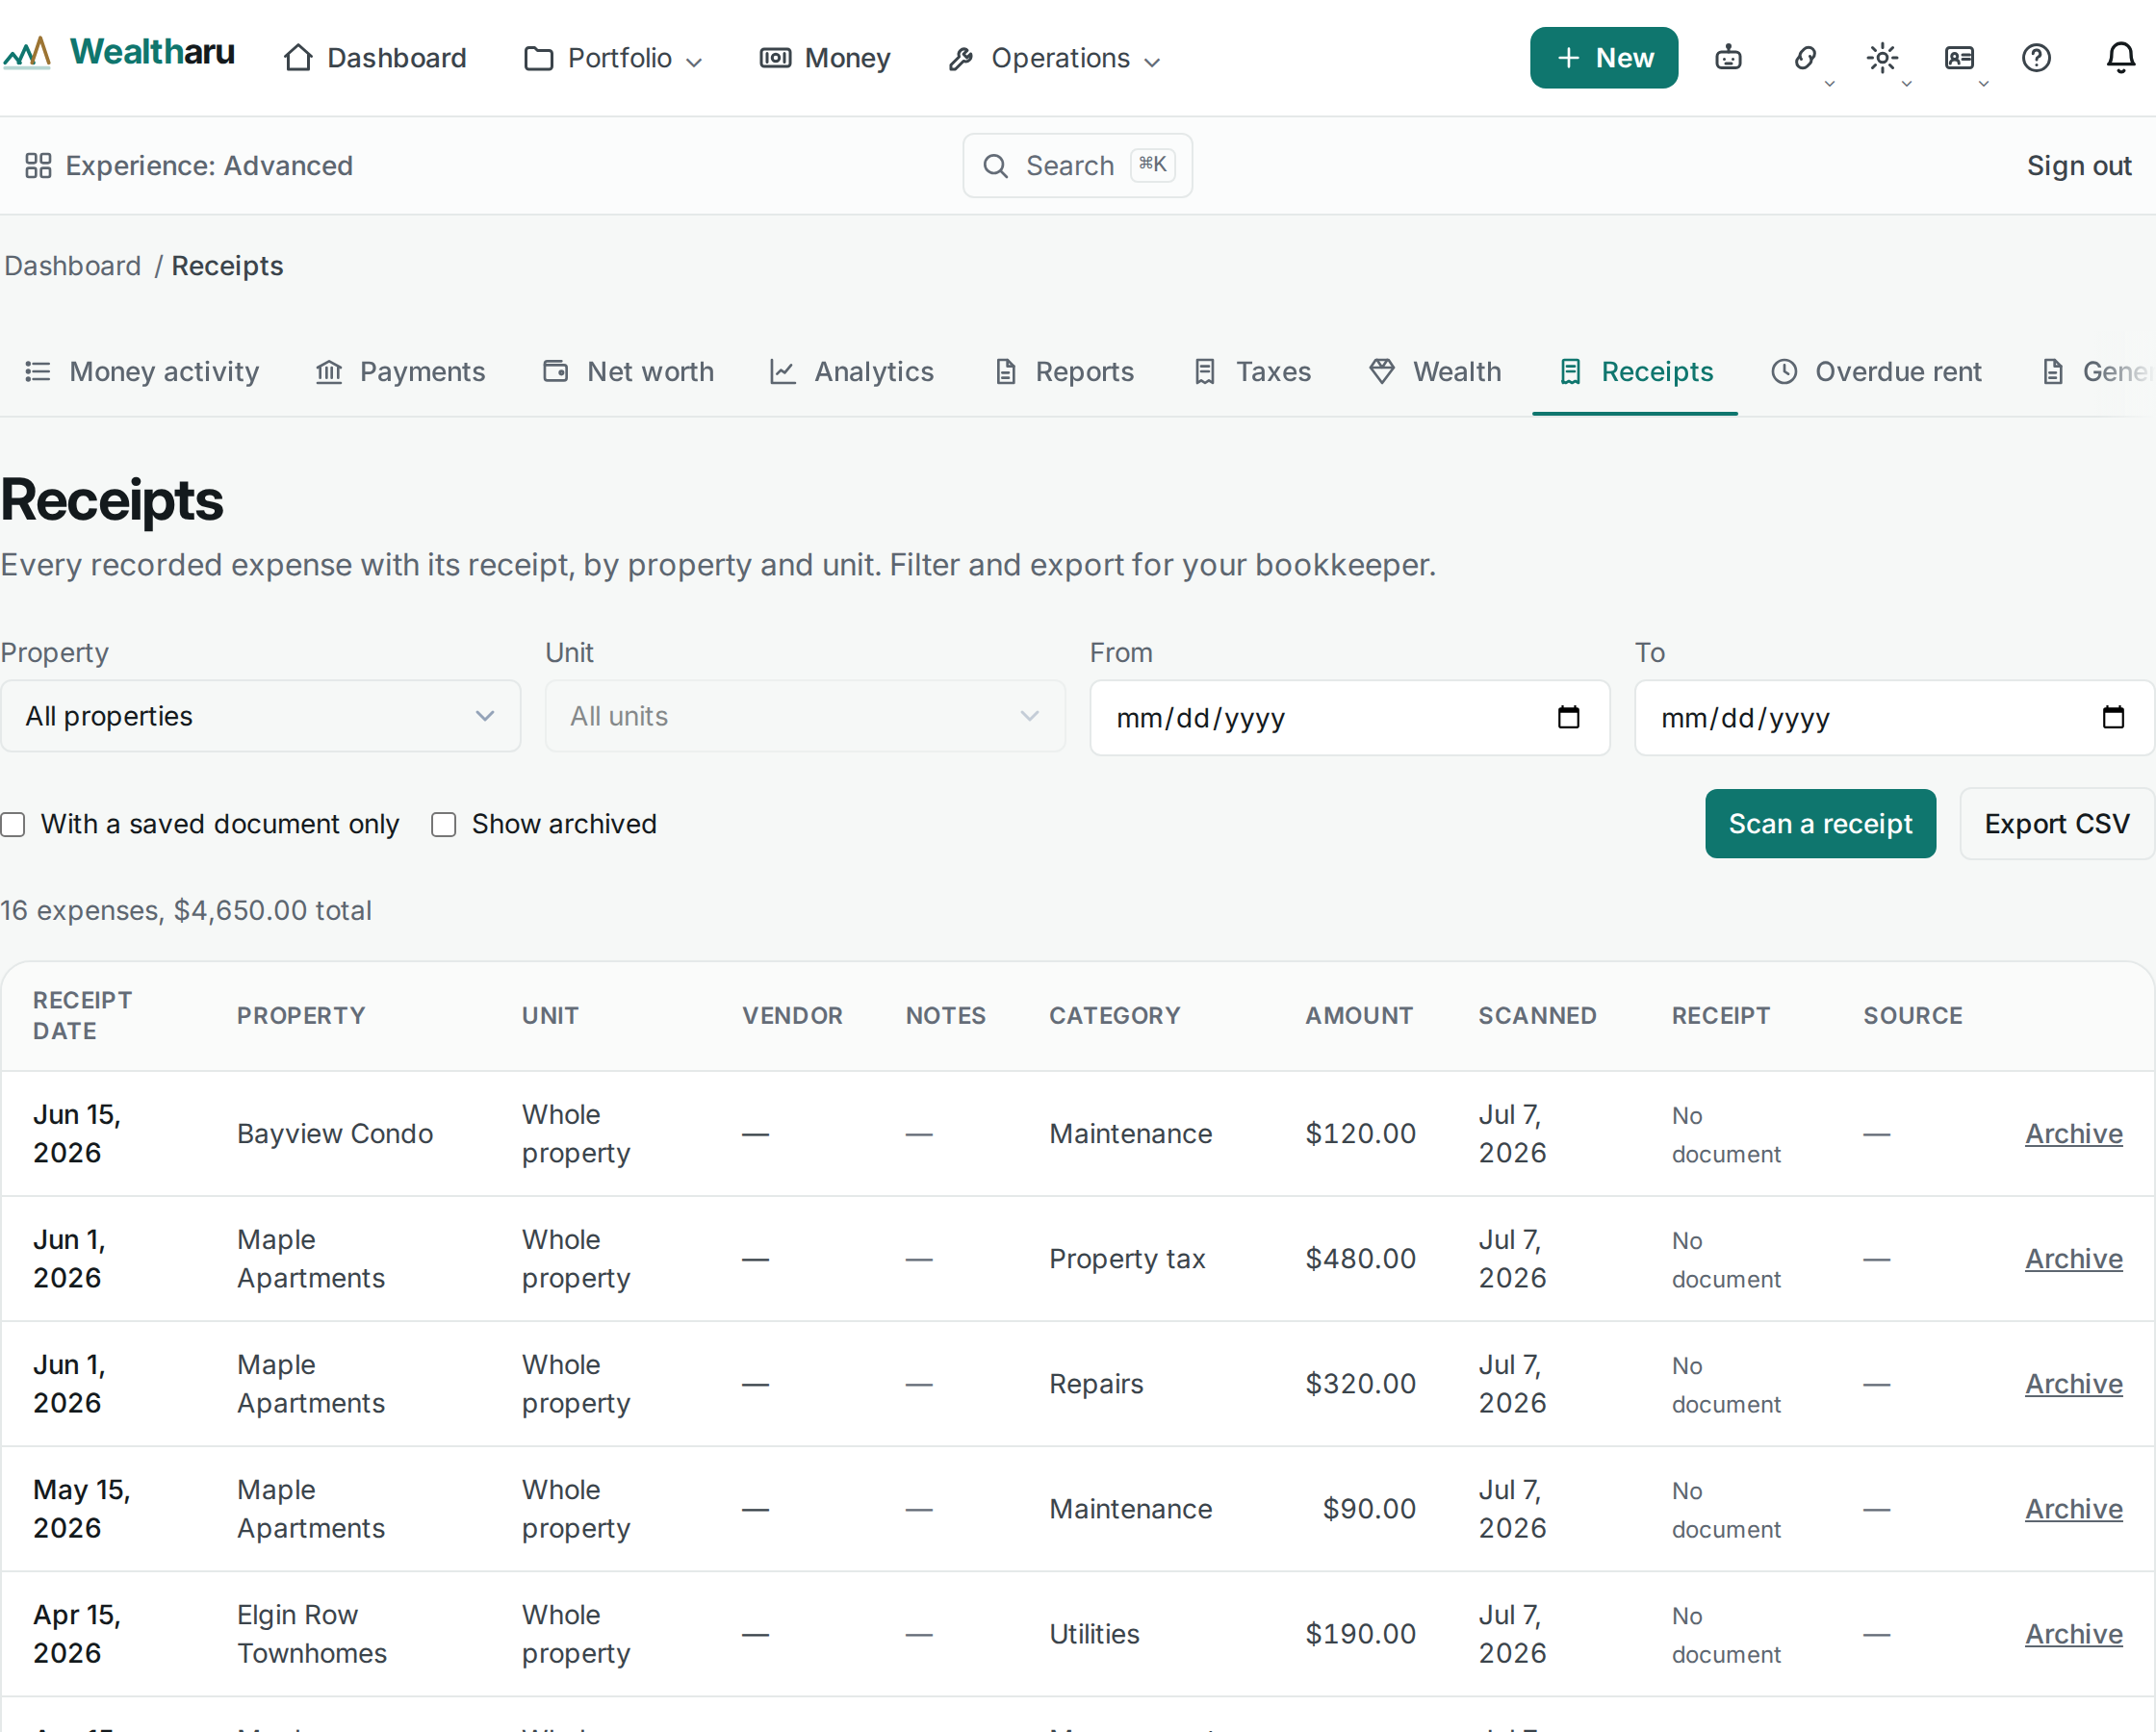This screenshot has width=2156, height=1732.
Task: Click the Overdue rent clock icon
Action: coord(1784,372)
